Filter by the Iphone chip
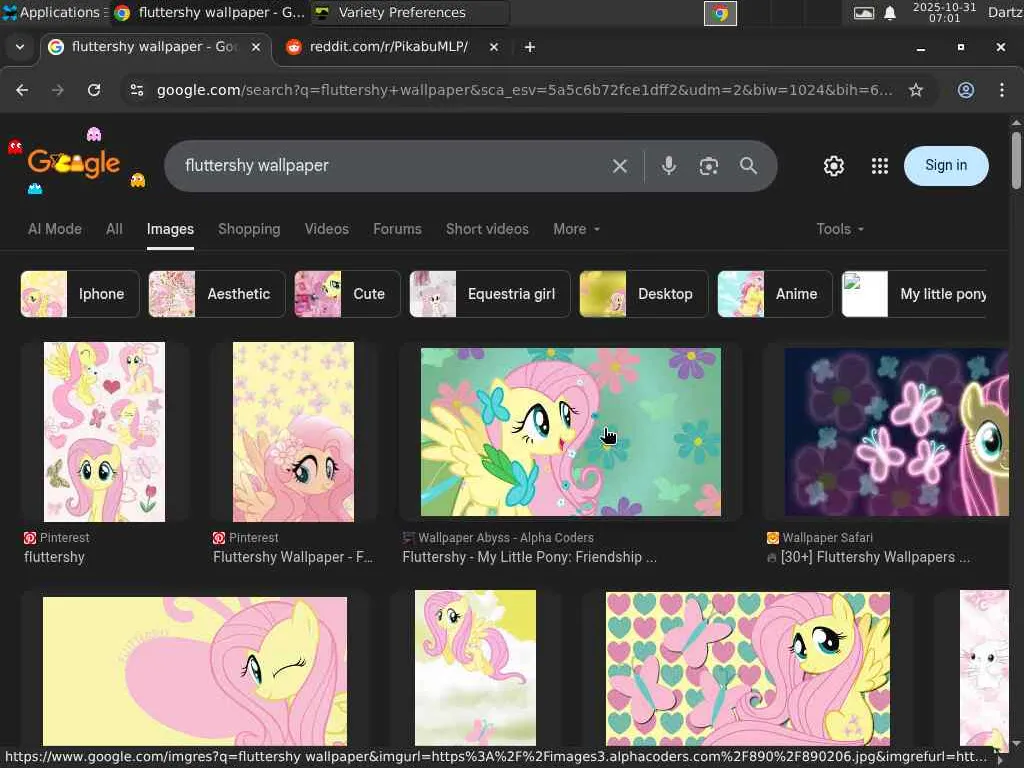Viewport: 1024px width, 768px height. (x=80, y=294)
